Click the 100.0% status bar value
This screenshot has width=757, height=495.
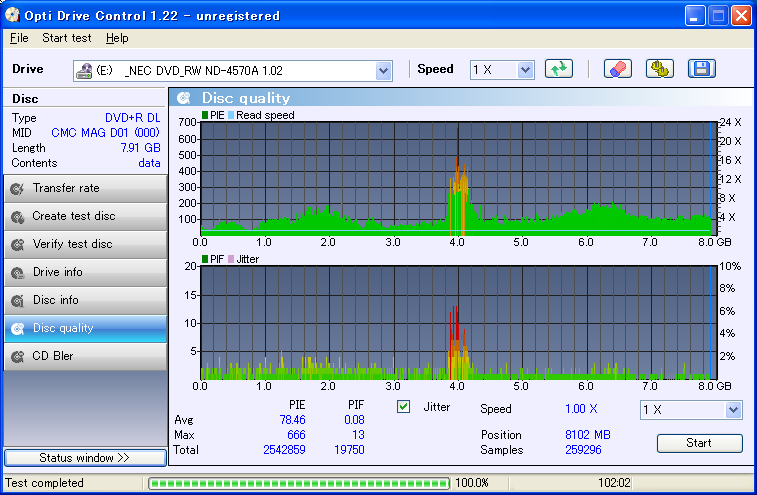[472, 483]
